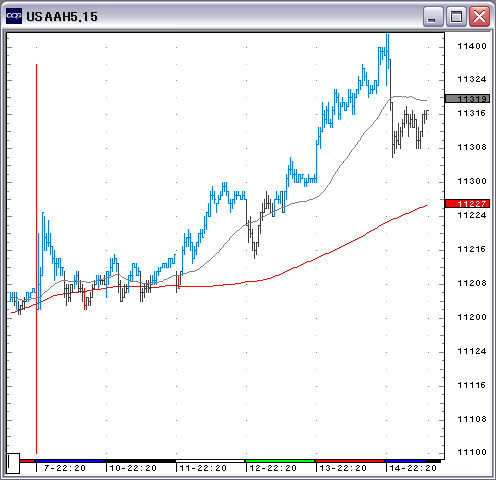Click the 10-22:20 time axis label
The width and height of the screenshot is (496, 480).
coord(133,468)
